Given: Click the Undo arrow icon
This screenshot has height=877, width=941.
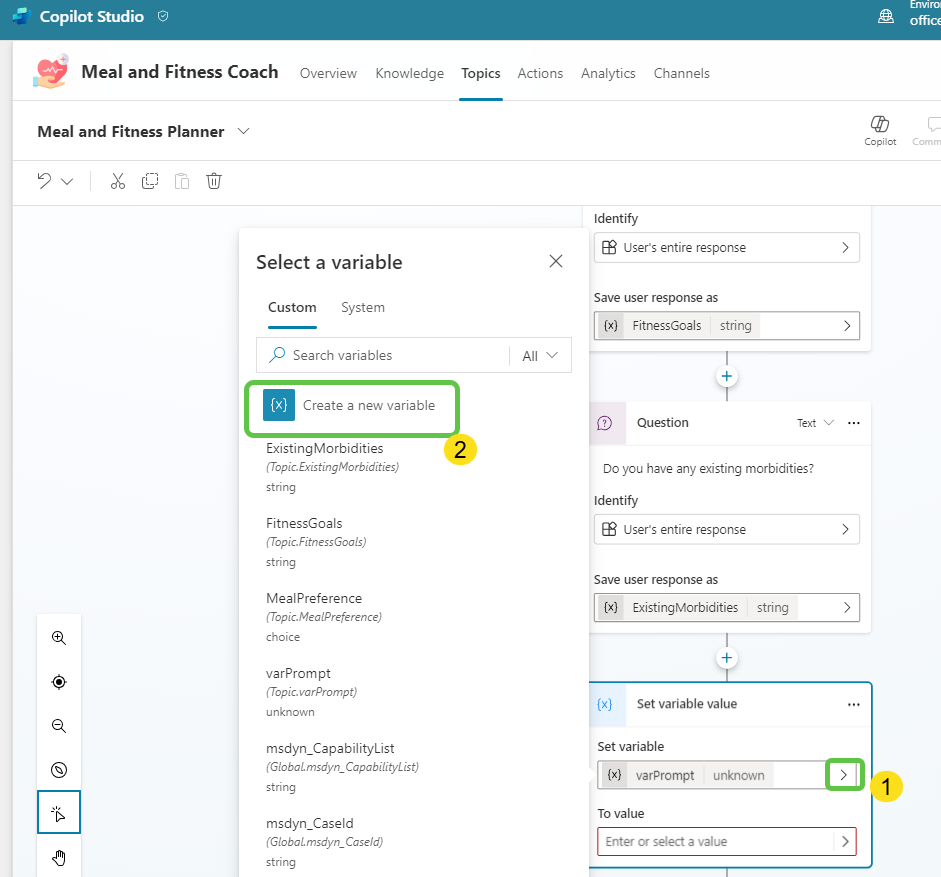Looking at the screenshot, I should [44, 181].
